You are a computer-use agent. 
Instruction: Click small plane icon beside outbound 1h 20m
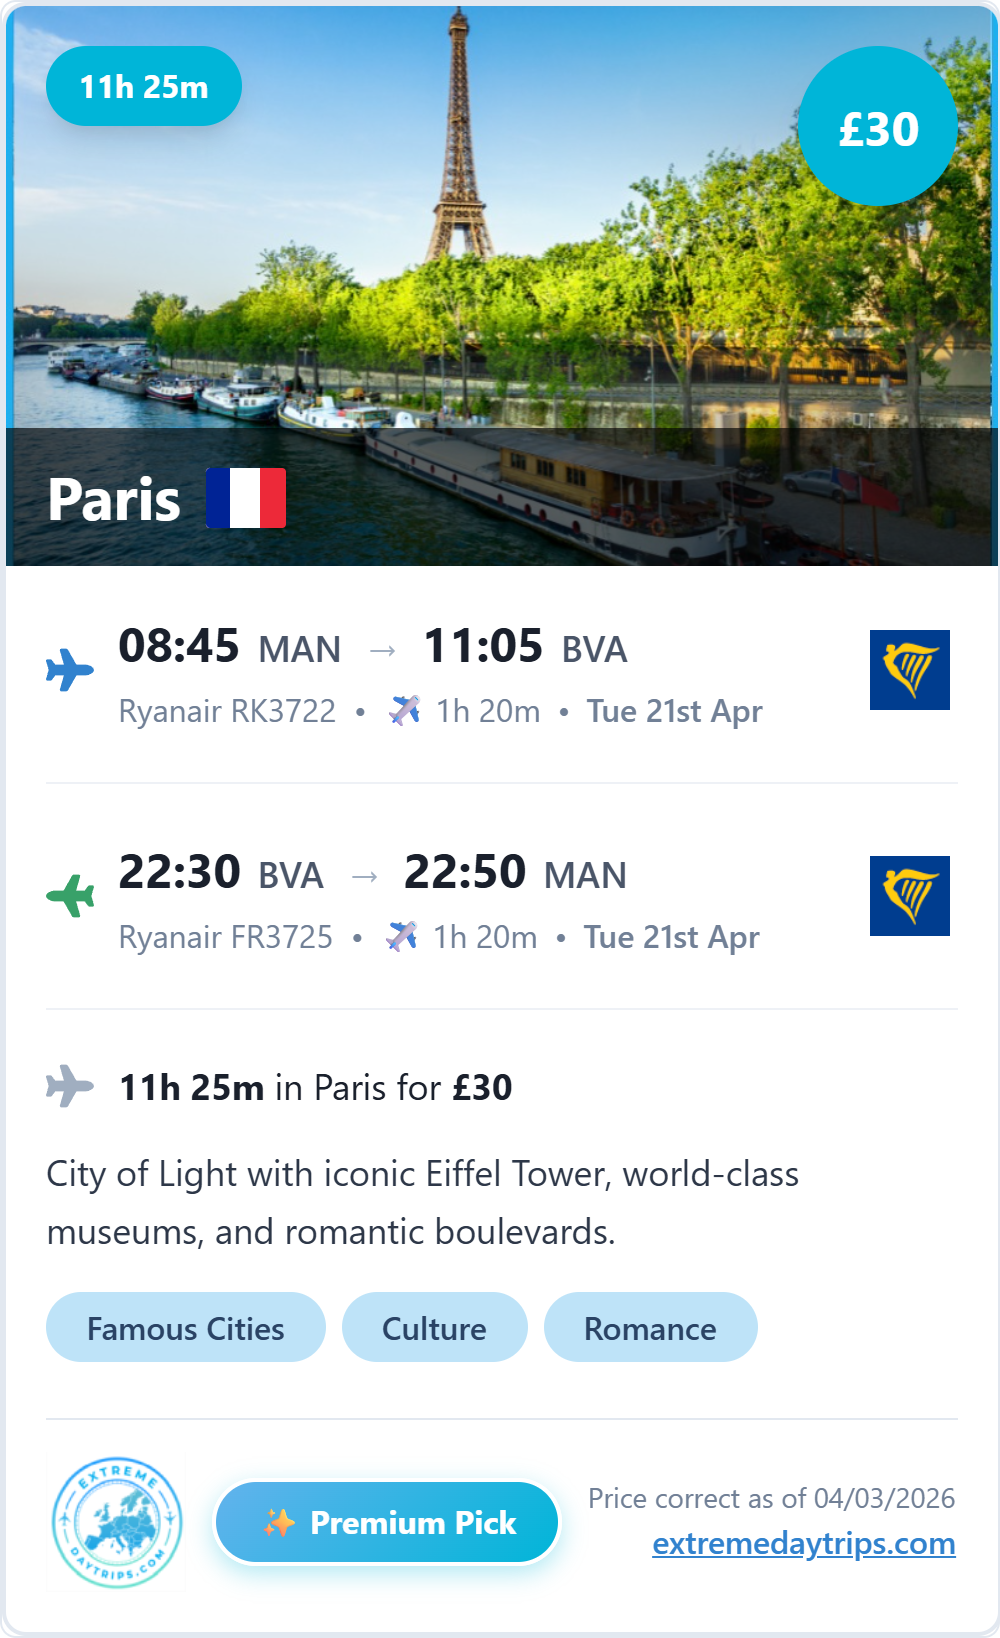click(405, 710)
